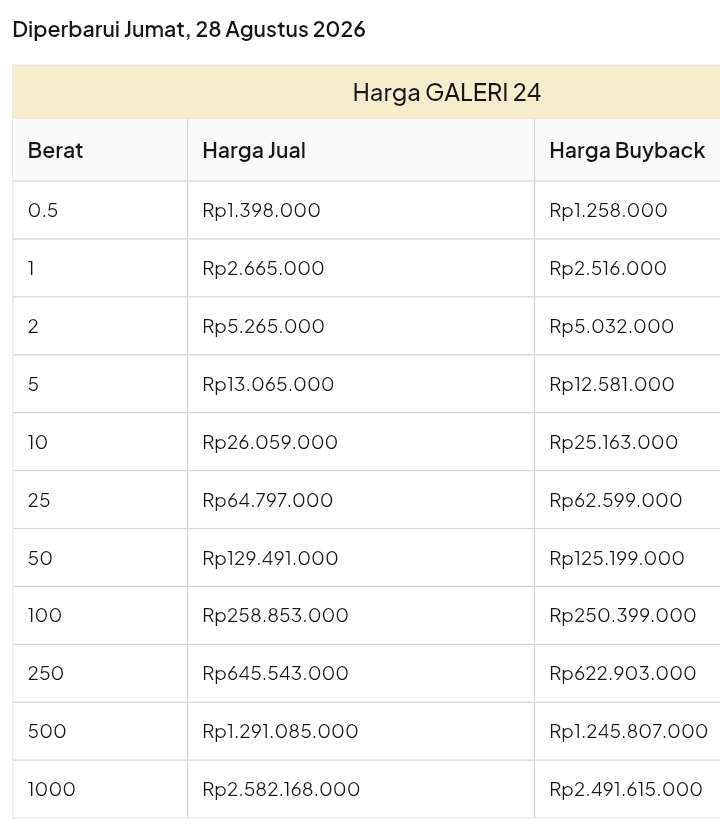The image size is (720, 832).
Task: Click the update date text 28 Agustus 2026
Action: [x=280, y=29]
